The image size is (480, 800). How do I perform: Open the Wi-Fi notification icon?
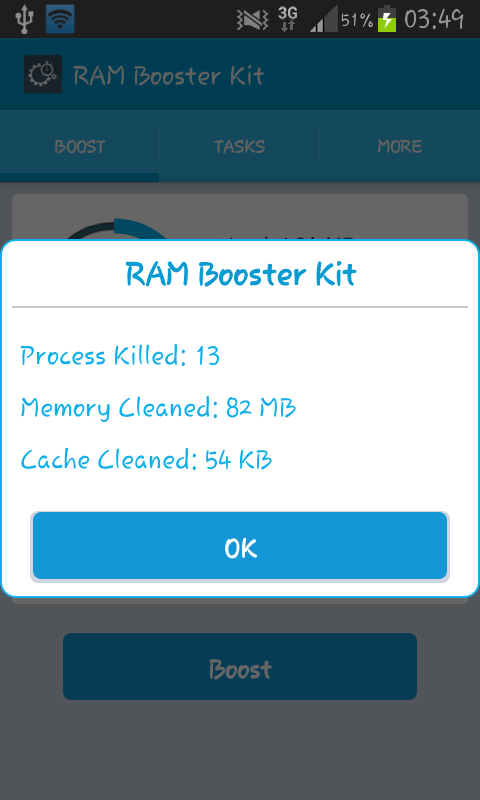click(60, 19)
